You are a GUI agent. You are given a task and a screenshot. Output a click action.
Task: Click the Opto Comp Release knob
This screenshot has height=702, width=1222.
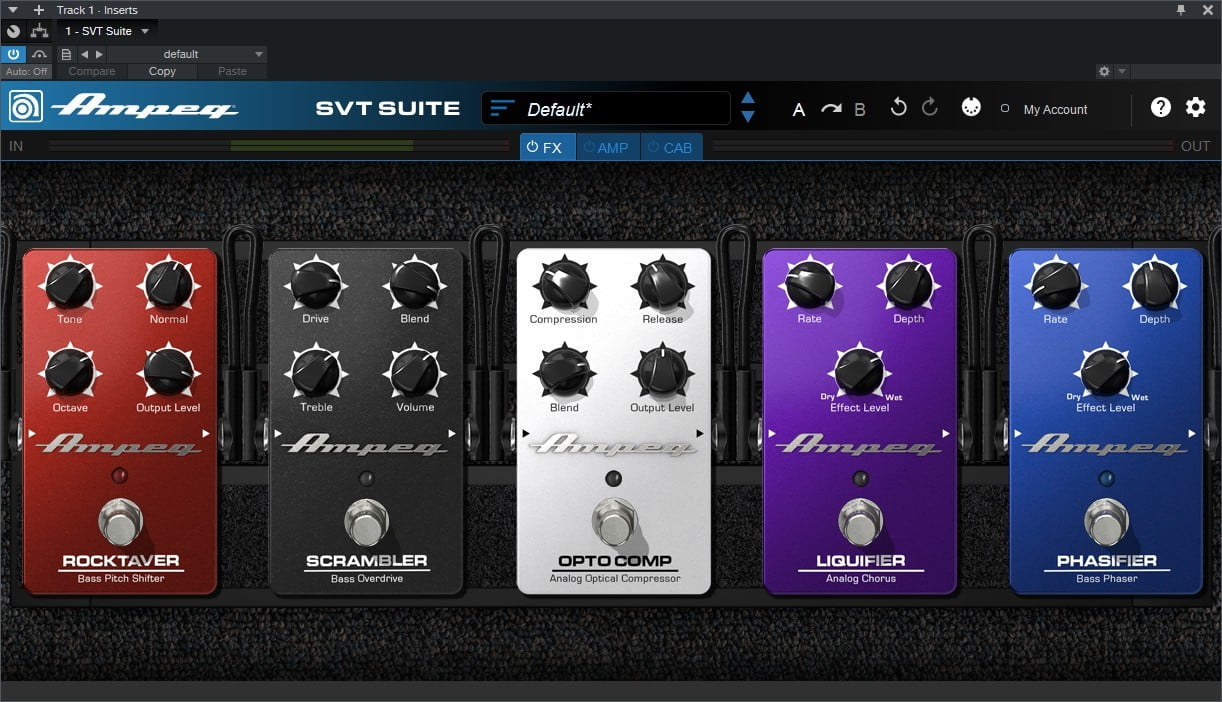click(662, 284)
